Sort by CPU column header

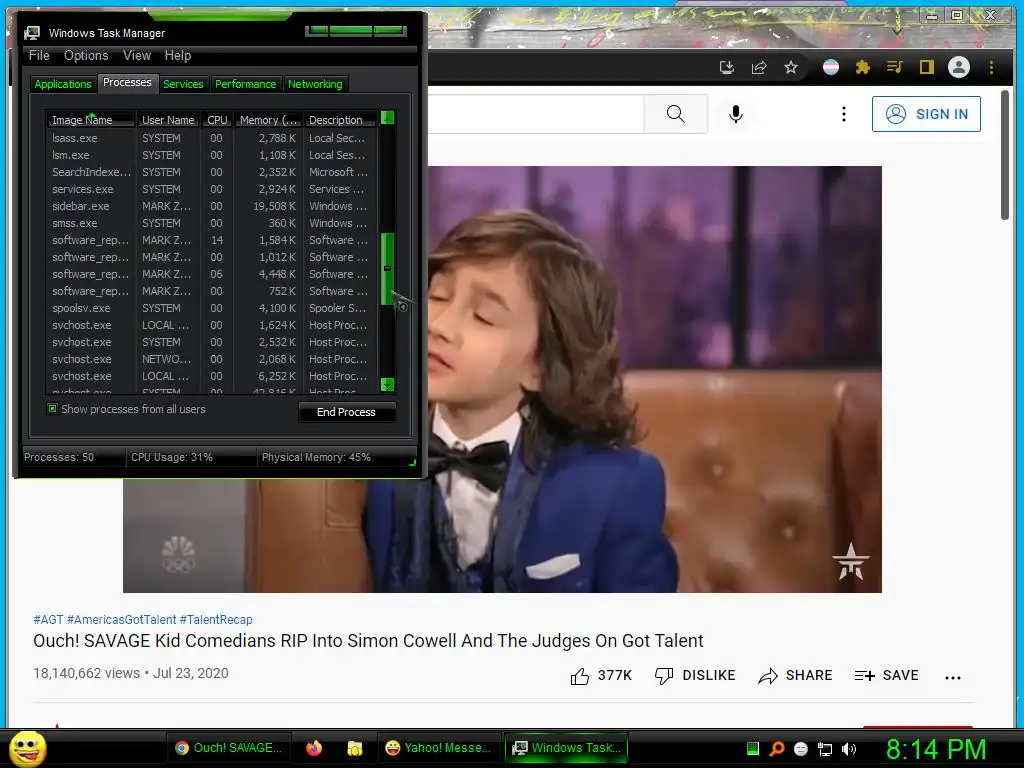point(217,120)
